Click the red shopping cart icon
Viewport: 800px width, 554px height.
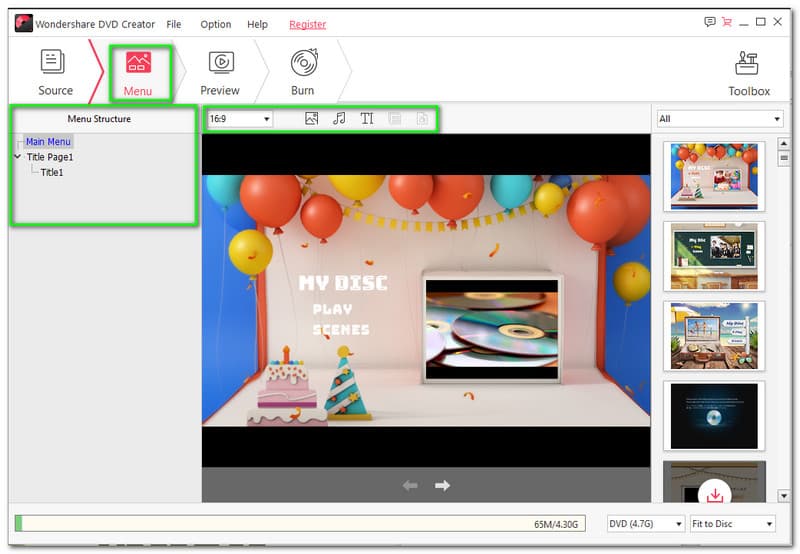727,23
